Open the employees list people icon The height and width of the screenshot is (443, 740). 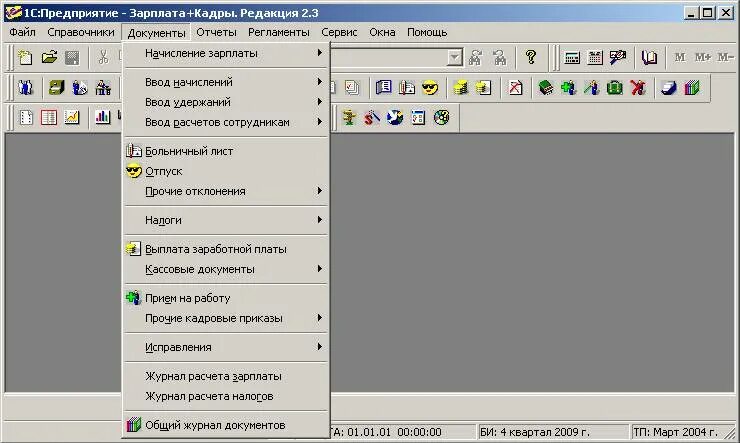tap(25, 88)
